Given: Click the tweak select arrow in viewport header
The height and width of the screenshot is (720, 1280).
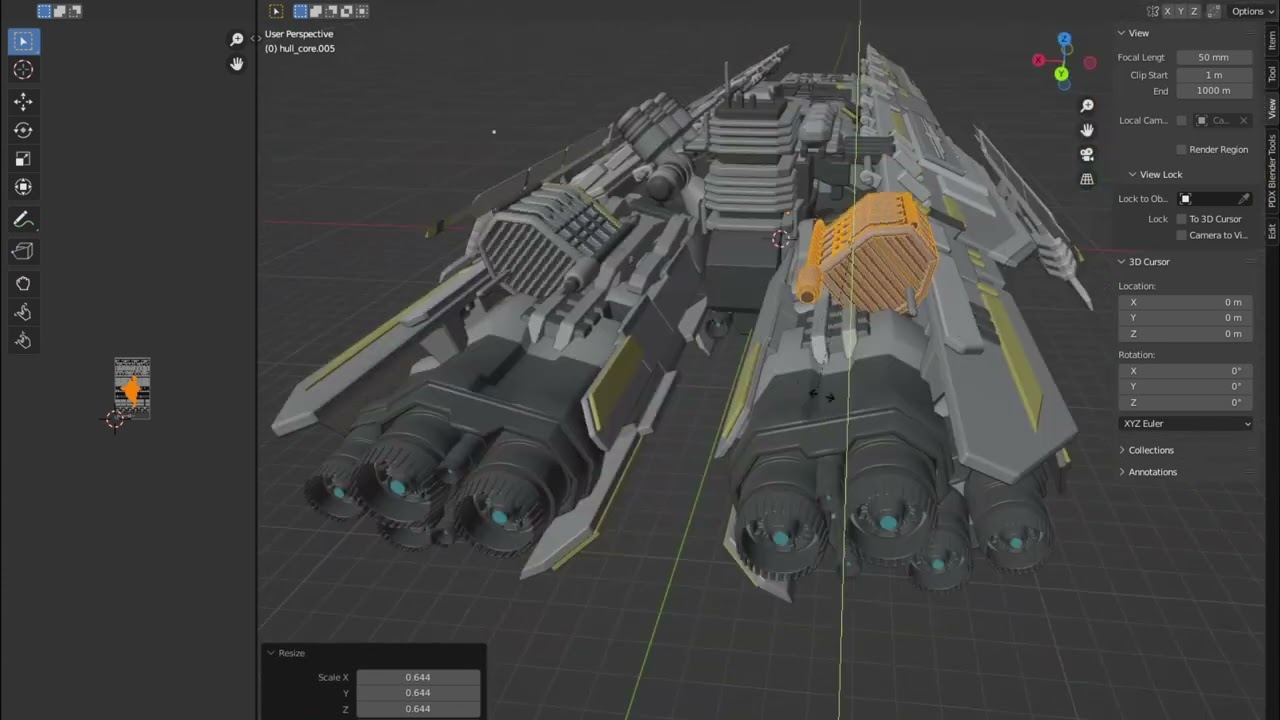Looking at the screenshot, I should point(276,11).
